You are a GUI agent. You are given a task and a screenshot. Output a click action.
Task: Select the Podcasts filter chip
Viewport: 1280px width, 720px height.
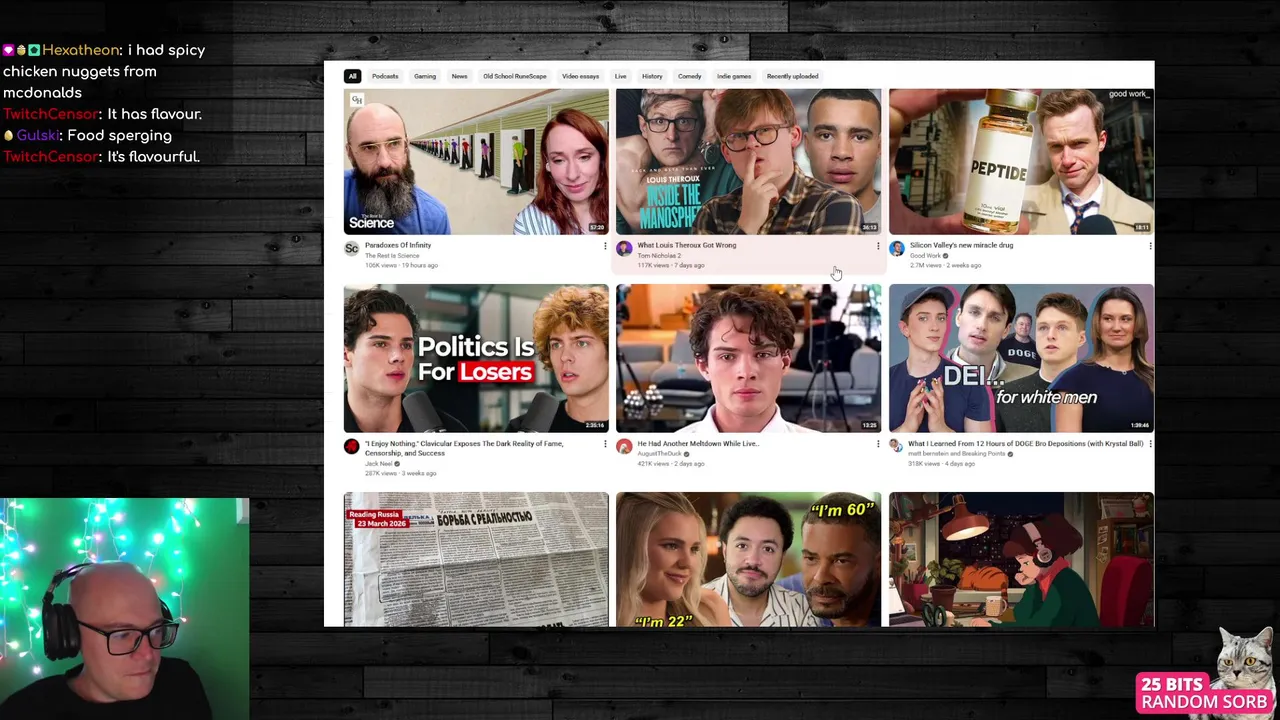[385, 76]
